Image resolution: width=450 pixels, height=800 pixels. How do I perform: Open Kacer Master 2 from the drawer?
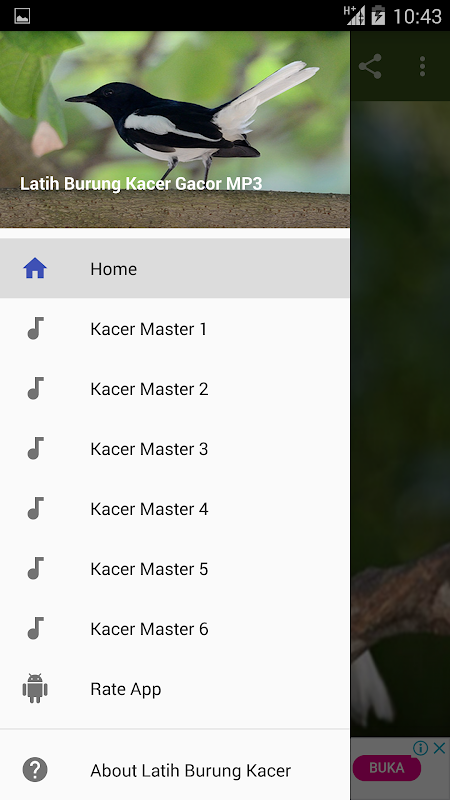pos(174,389)
